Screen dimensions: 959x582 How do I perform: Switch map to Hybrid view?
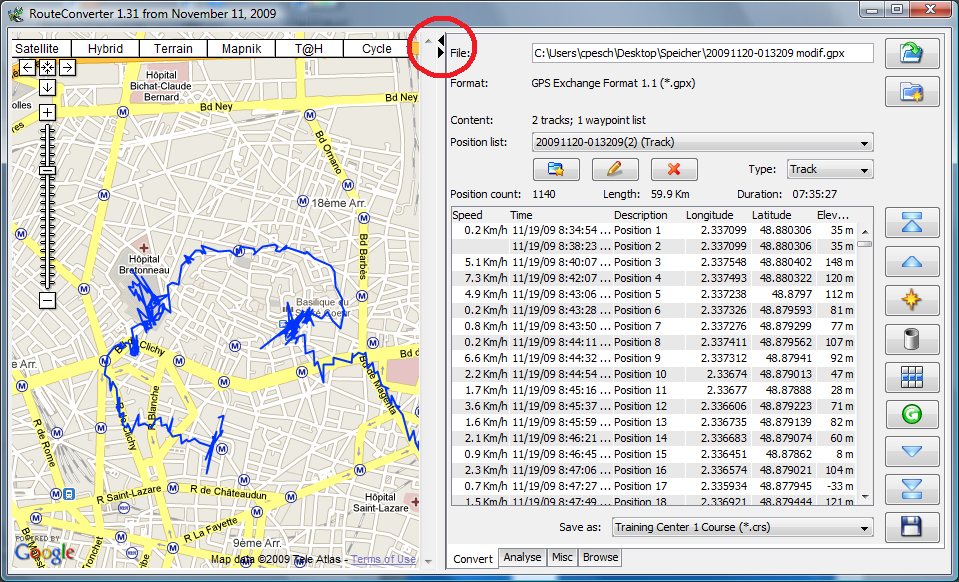pos(105,49)
